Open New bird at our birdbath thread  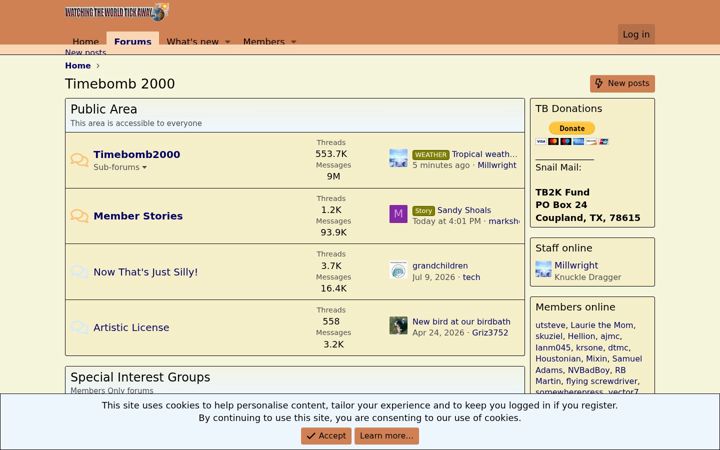click(x=461, y=322)
